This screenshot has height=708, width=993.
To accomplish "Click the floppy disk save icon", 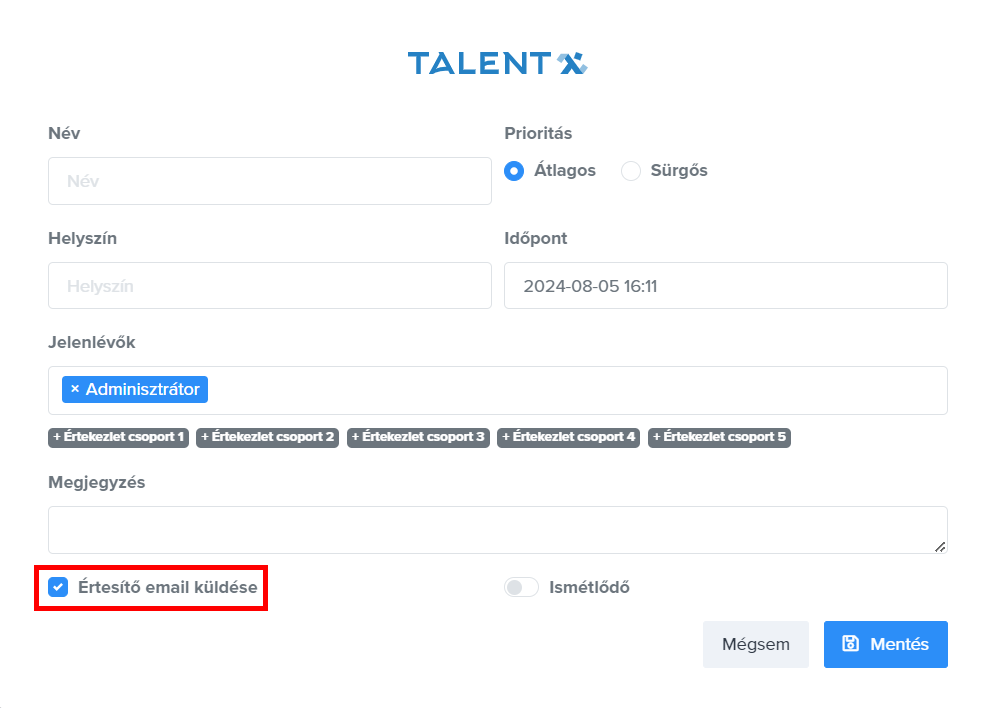I will click(850, 644).
